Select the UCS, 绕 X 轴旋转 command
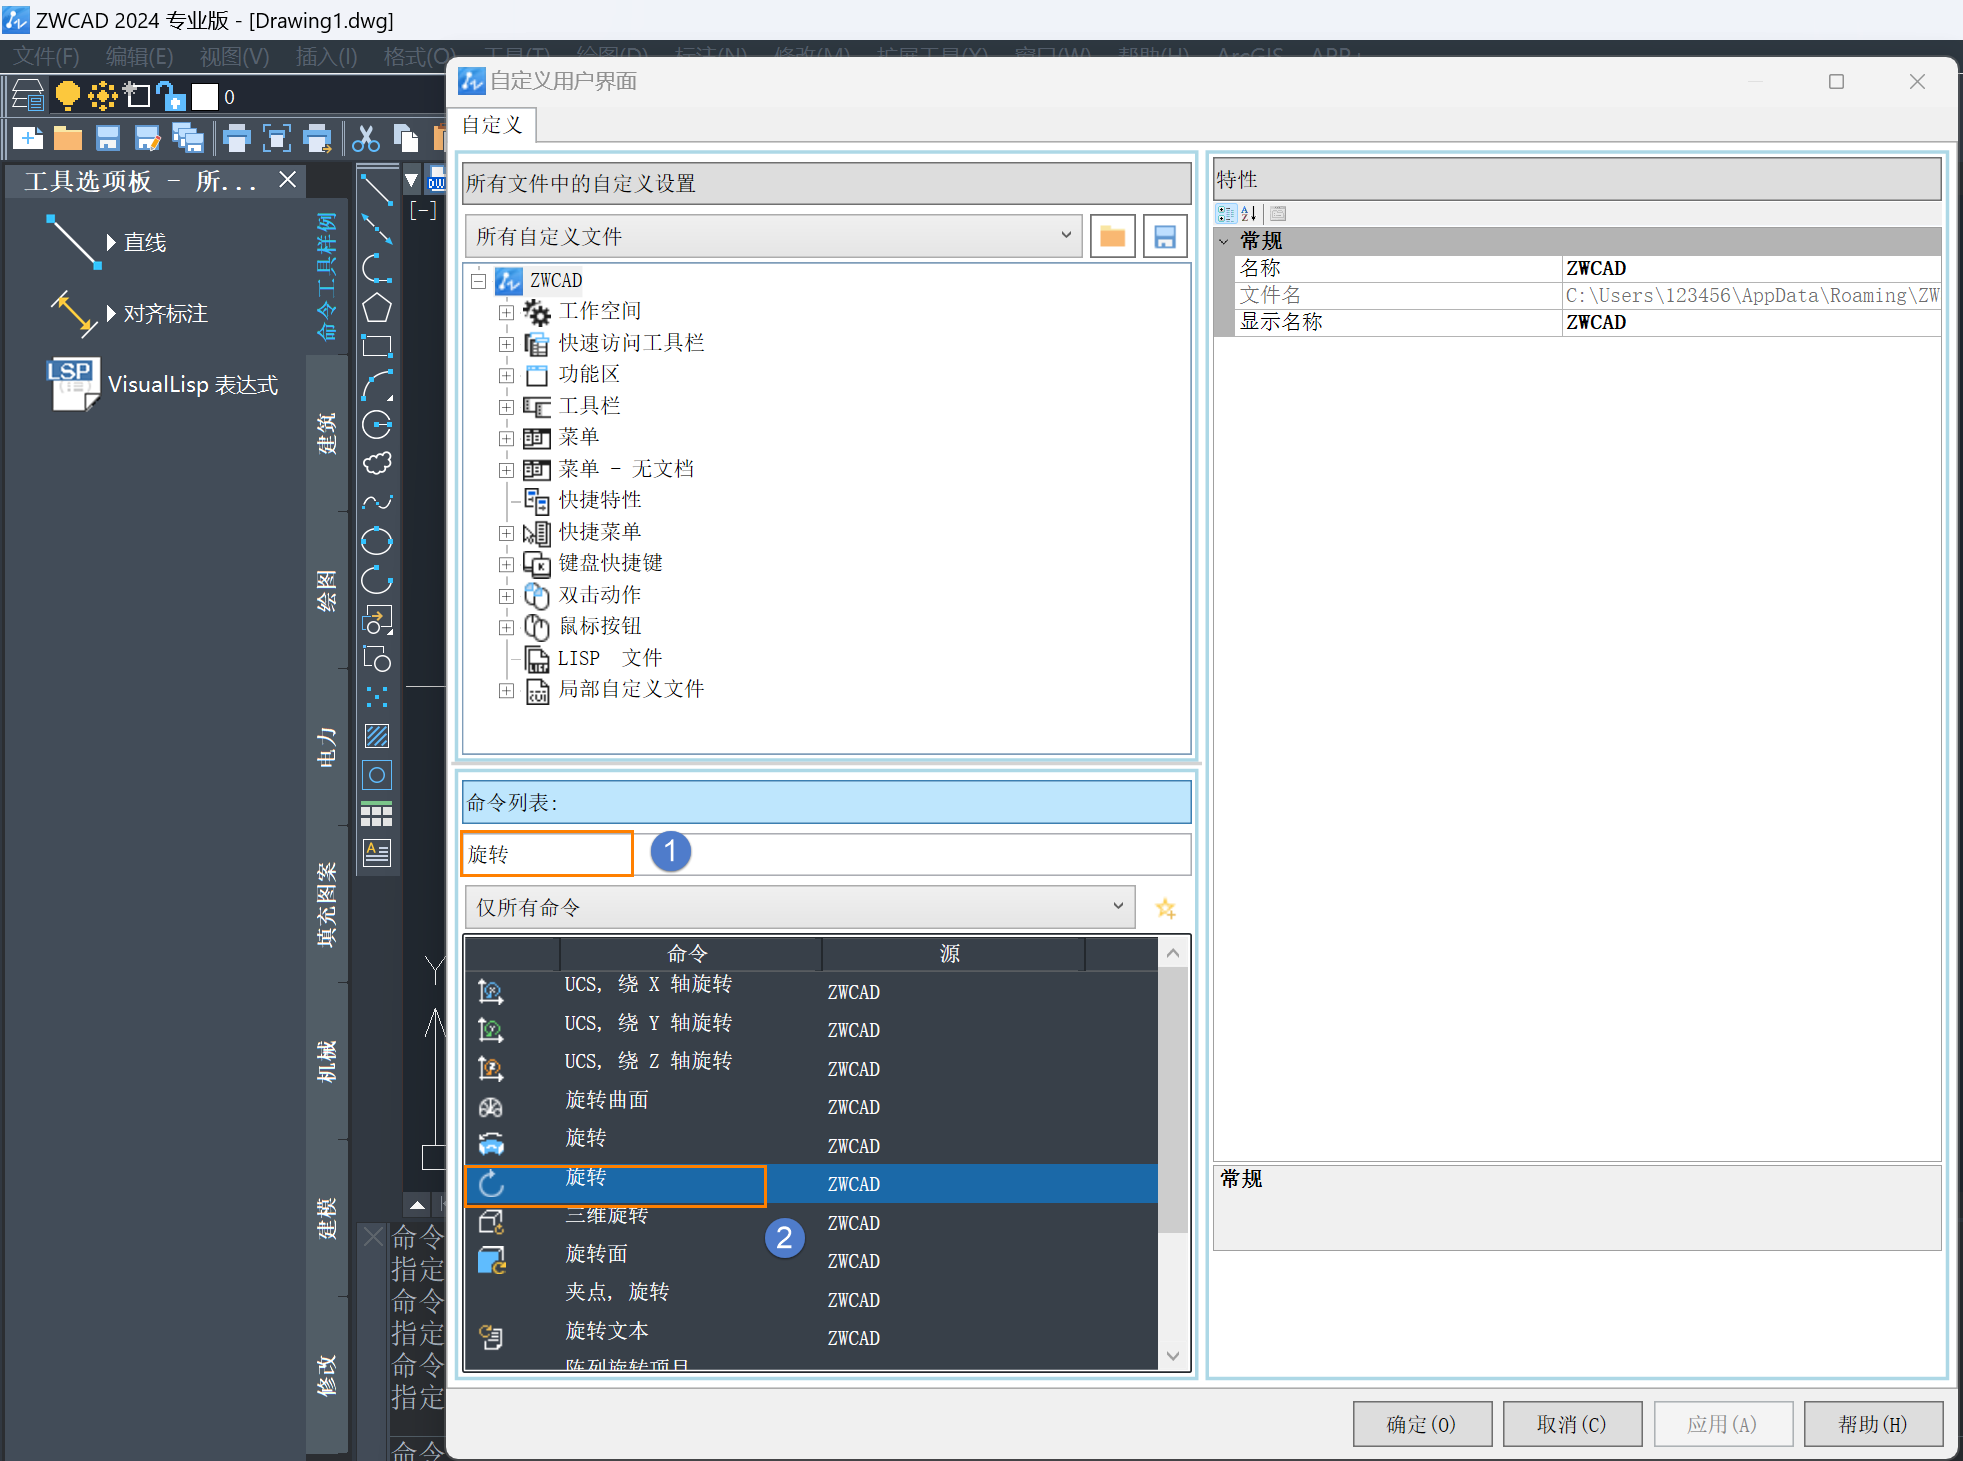 (811, 991)
